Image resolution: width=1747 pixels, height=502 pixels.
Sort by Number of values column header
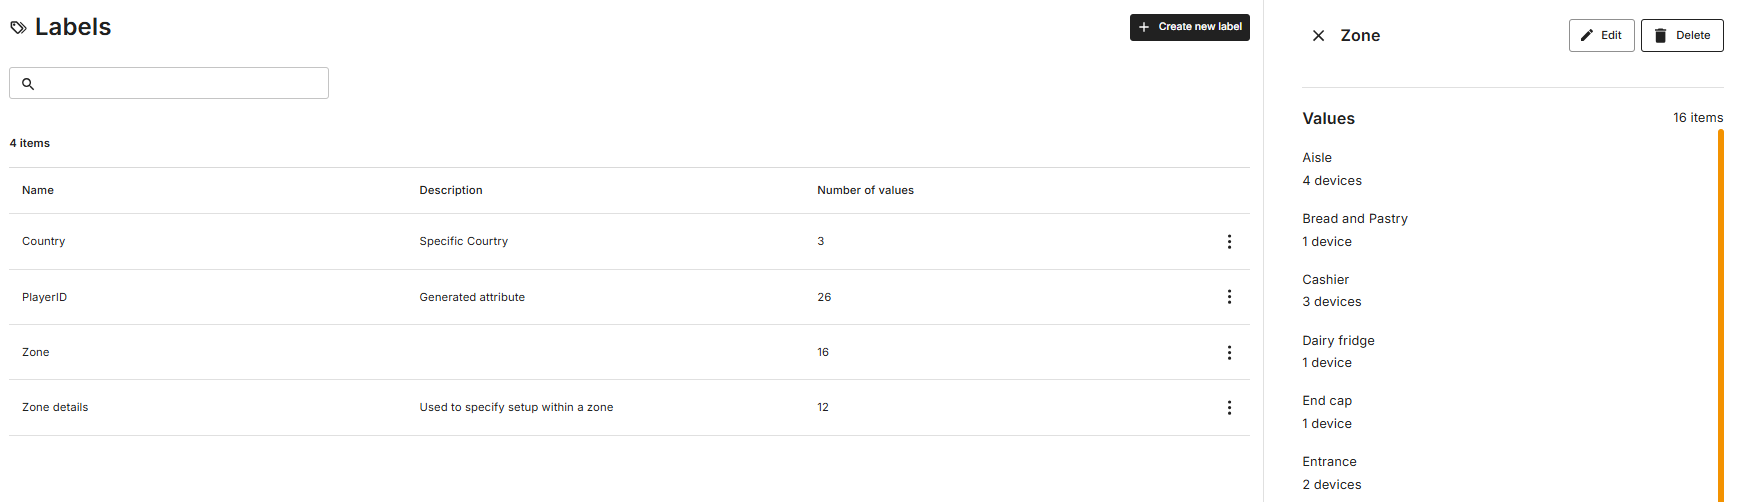click(865, 190)
